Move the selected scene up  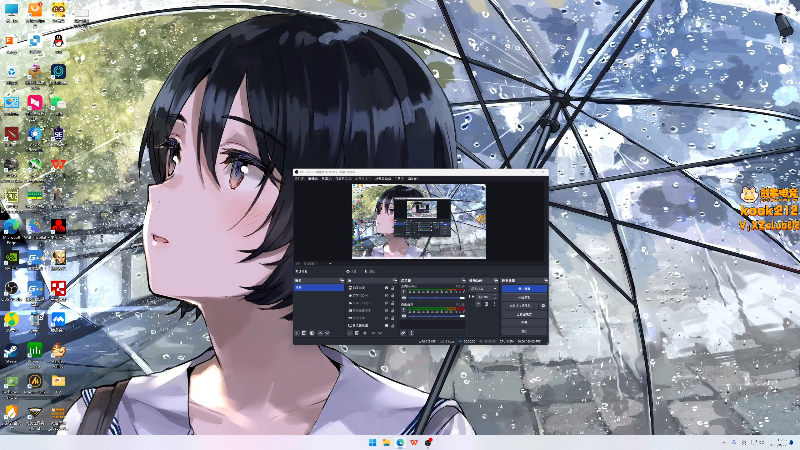[x=320, y=333]
